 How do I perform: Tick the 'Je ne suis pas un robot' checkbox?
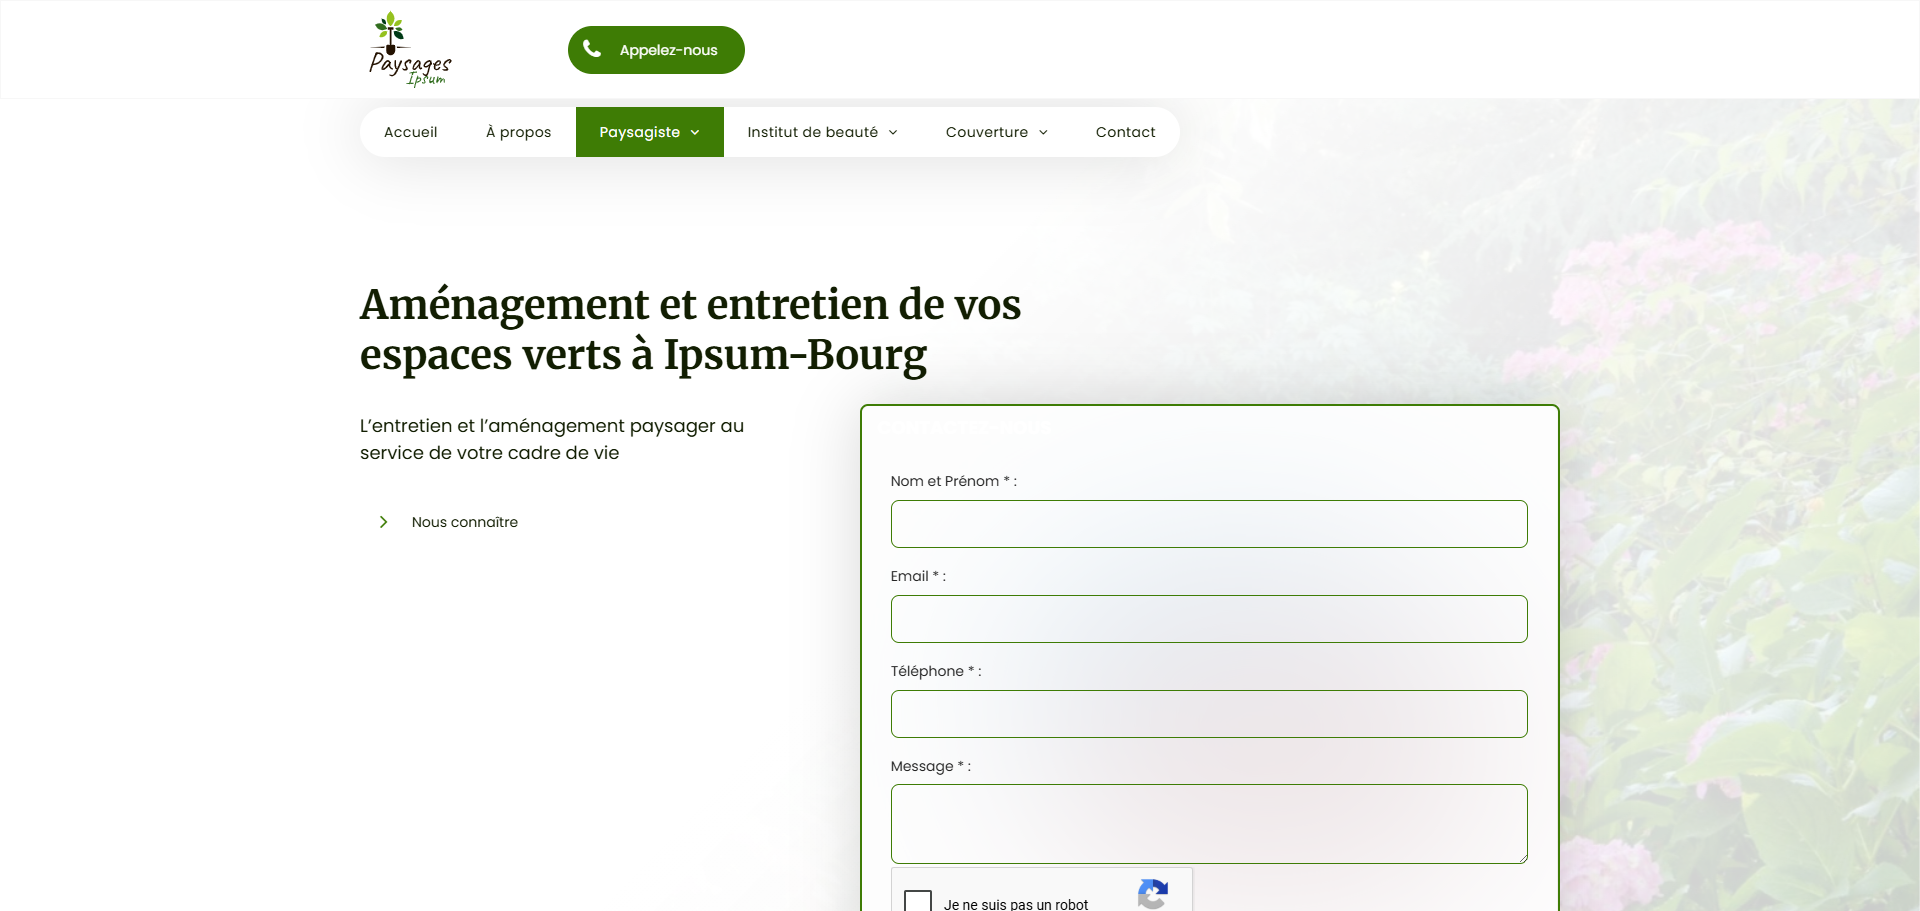point(917,901)
